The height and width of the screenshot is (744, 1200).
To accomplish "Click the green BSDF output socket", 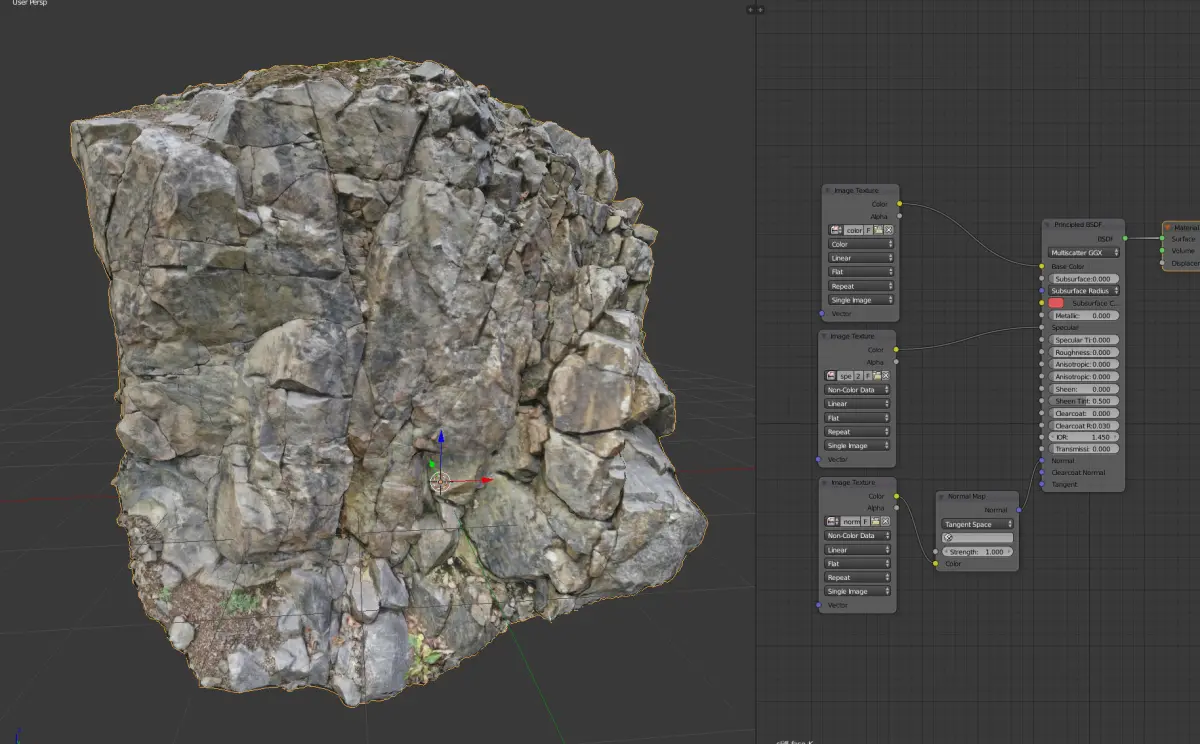I will pos(1125,238).
